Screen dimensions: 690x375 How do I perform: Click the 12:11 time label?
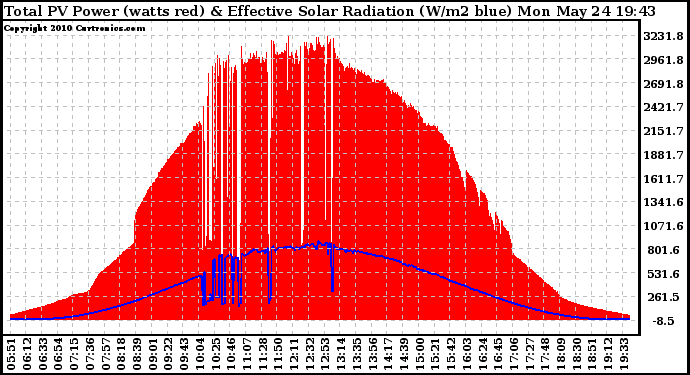coord(294,354)
